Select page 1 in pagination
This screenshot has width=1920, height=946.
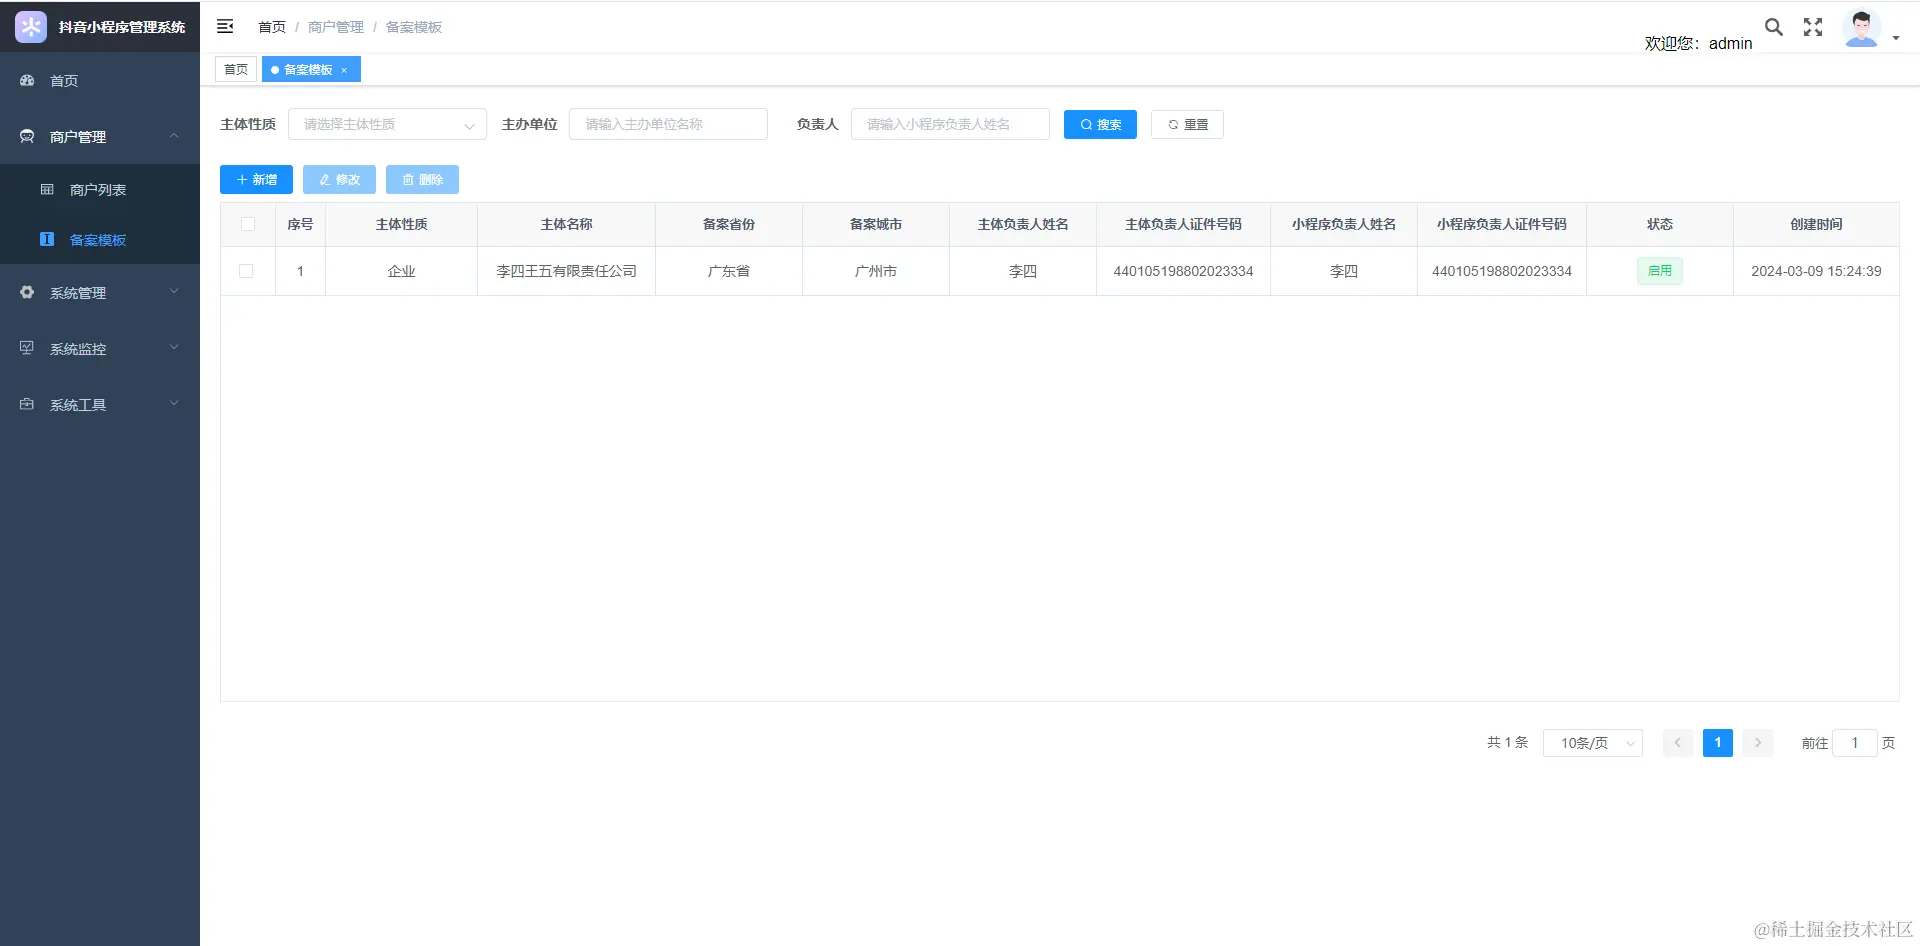1718,743
